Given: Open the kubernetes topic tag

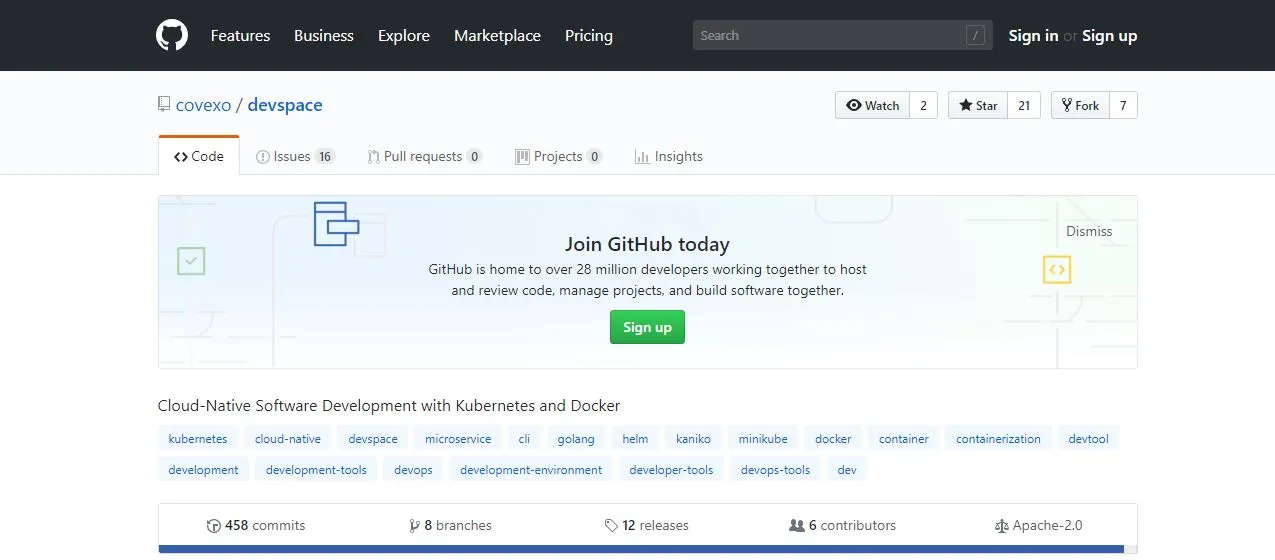Looking at the screenshot, I should [x=198, y=438].
